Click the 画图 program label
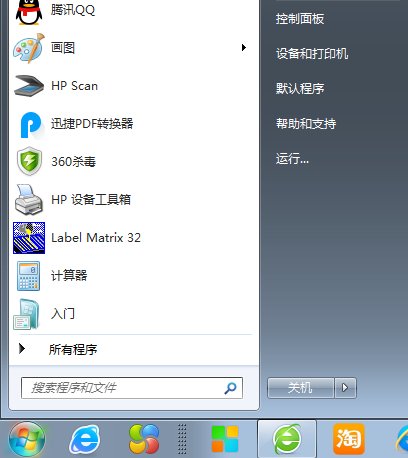 coord(63,48)
